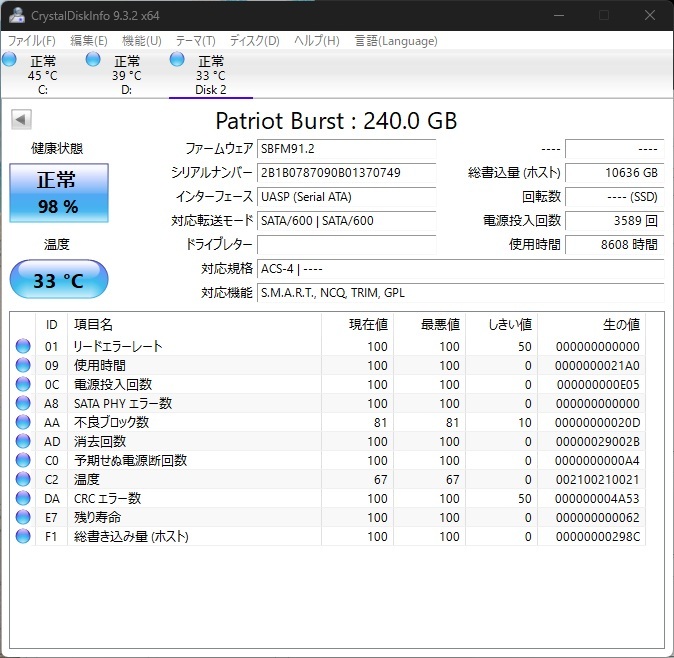Click the blue orb for attribute AA
Screen dimensions: 674x658
point(23,422)
